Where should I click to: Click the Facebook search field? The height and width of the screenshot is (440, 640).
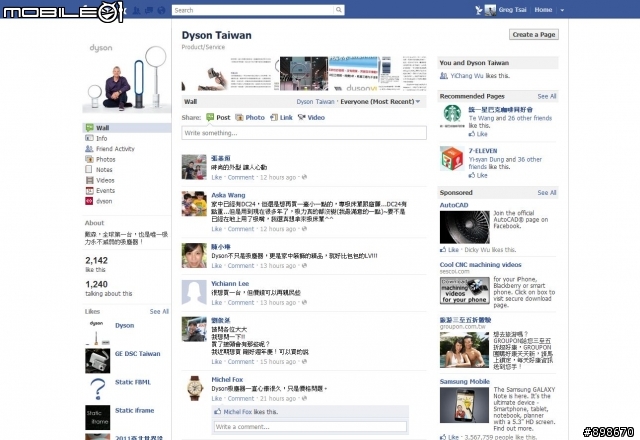[x=253, y=10]
